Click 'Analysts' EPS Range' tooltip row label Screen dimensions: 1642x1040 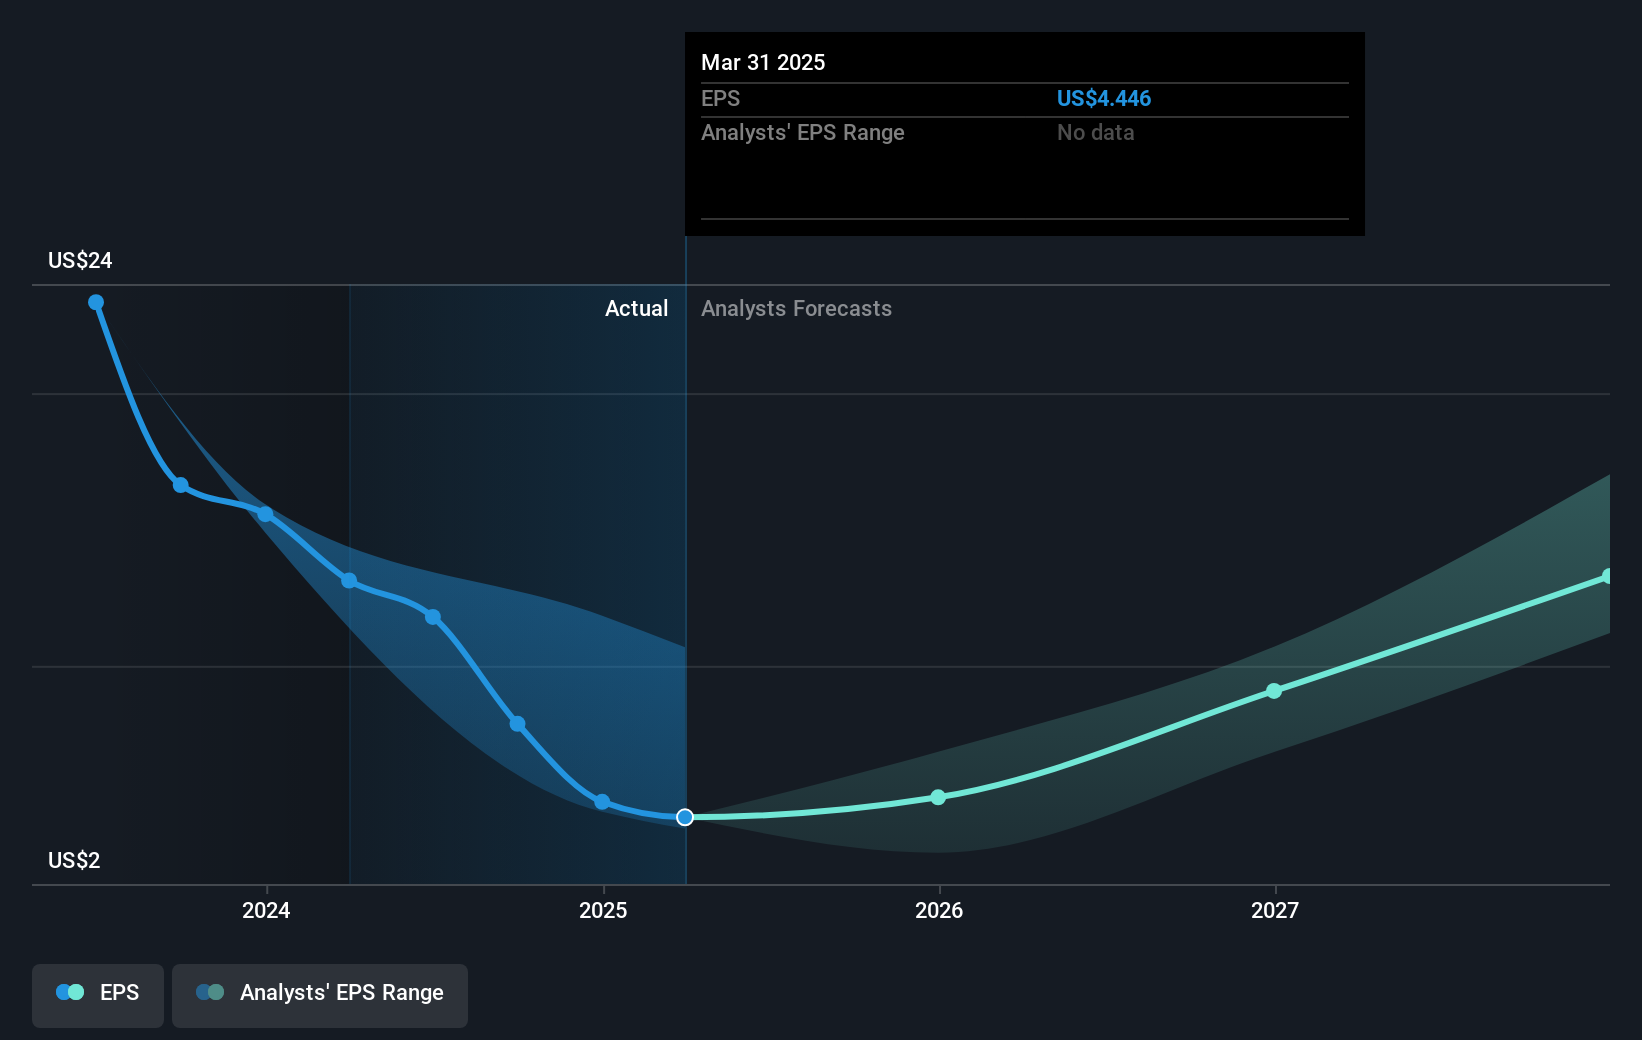coord(802,132)
